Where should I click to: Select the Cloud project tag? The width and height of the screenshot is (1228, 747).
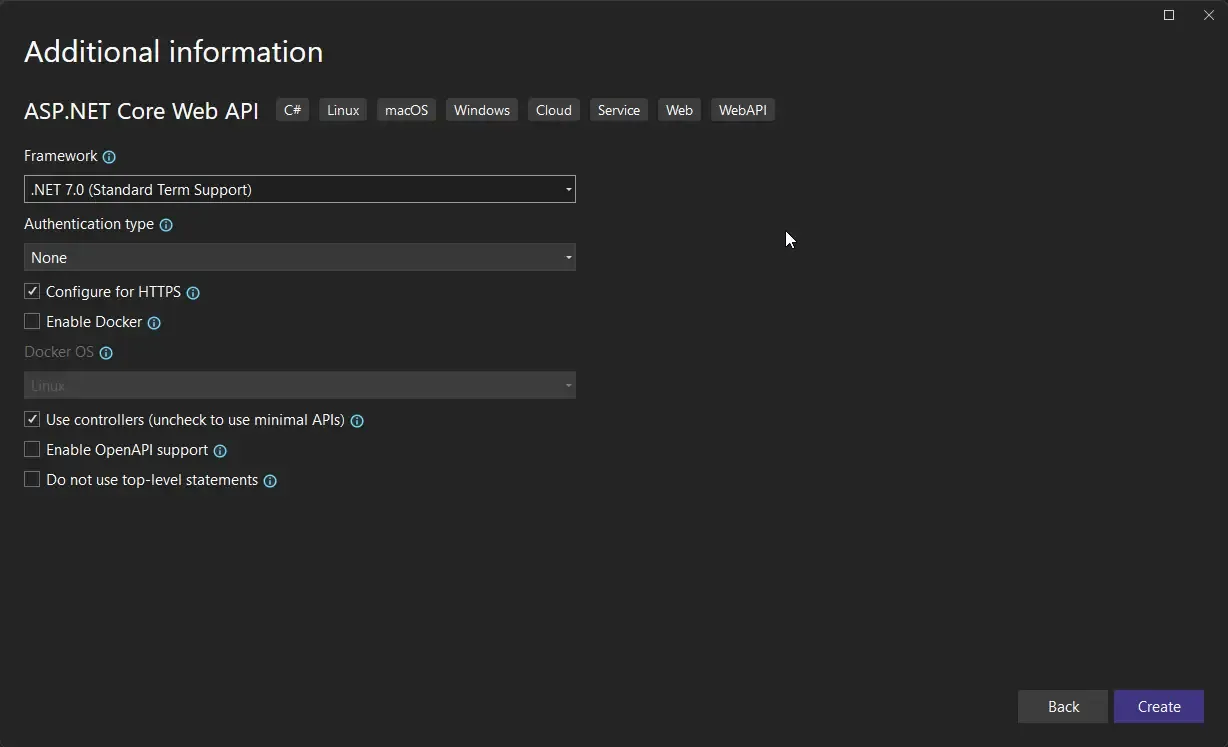pyautogui.click(x=553, y=110)
